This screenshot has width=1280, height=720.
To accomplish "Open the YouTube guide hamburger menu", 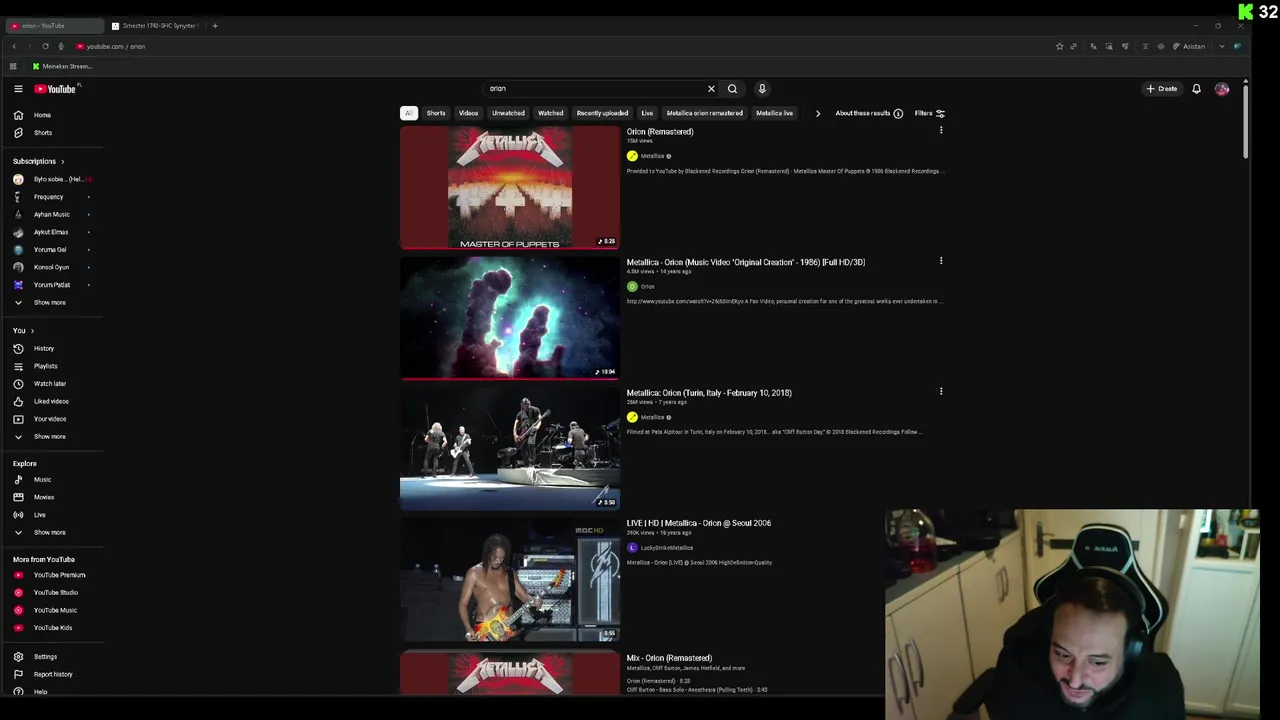I will pos(18,89).
